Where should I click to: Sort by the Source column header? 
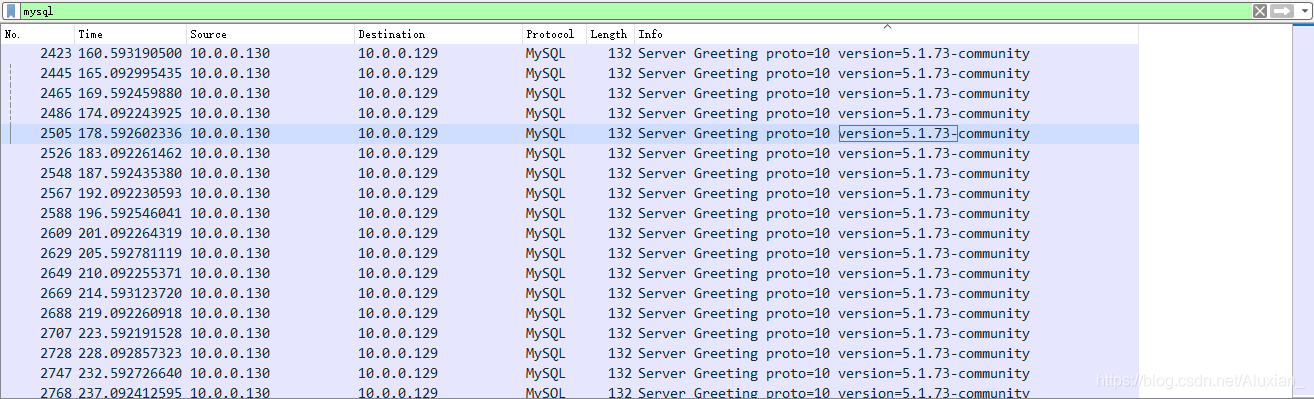click(x=270, y=34)
